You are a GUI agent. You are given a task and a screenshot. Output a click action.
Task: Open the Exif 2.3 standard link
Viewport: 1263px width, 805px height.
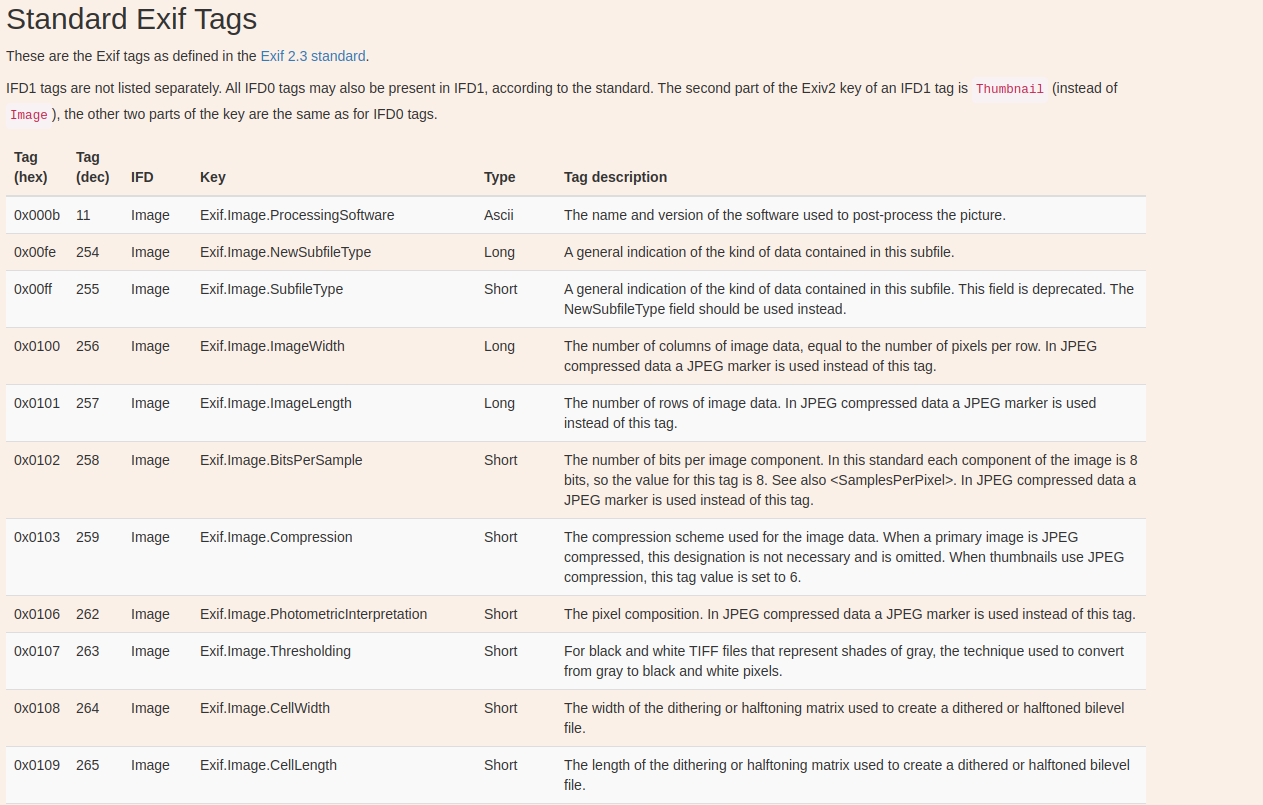point(313,56)
